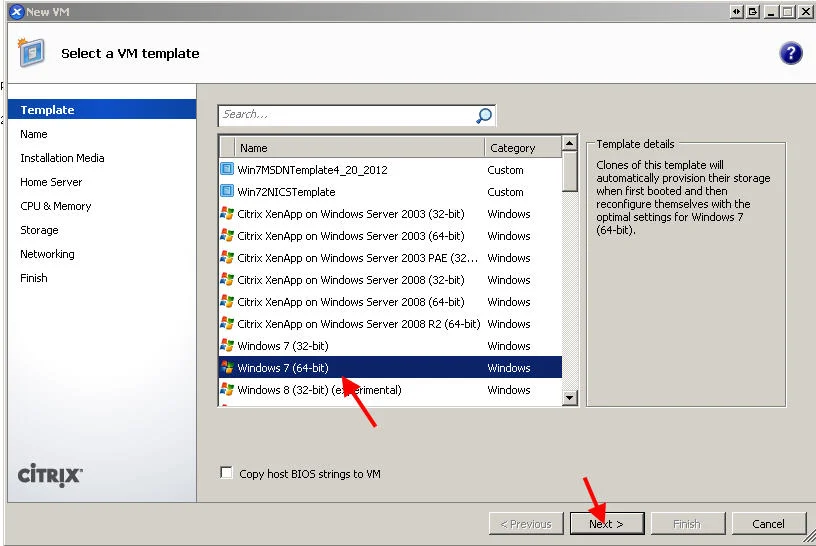
Task: Click the template list scroll up arrow
Action: [570, 143]
